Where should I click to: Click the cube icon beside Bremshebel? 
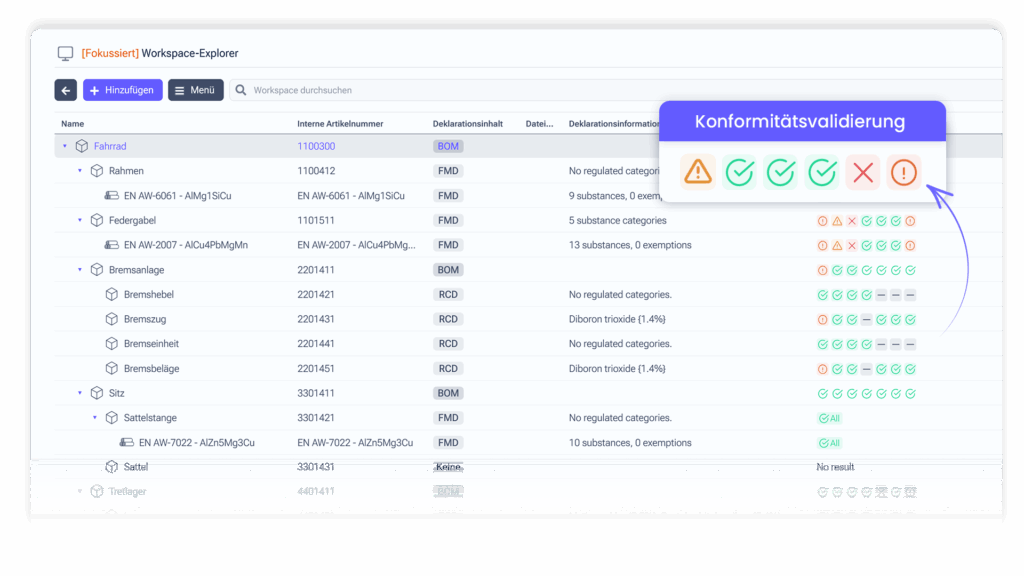tap(110, 294)
